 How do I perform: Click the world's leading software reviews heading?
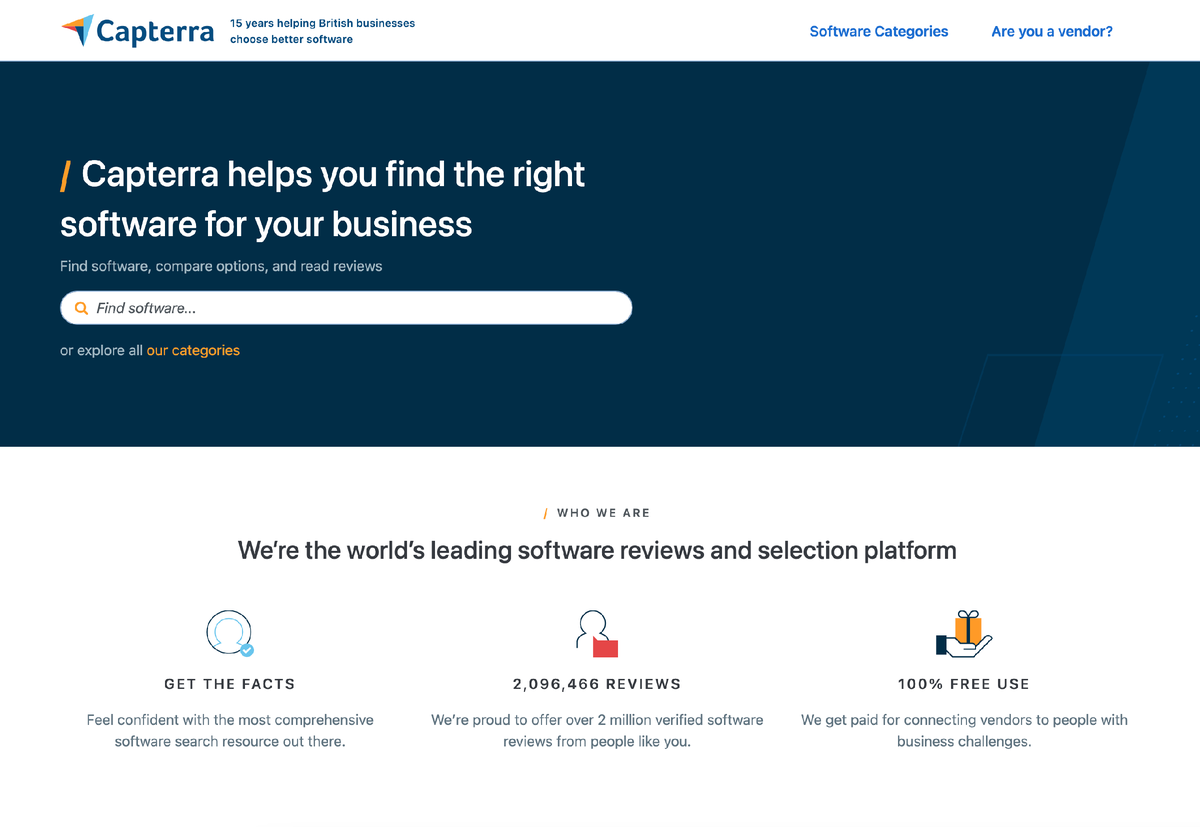coord(597,550)
